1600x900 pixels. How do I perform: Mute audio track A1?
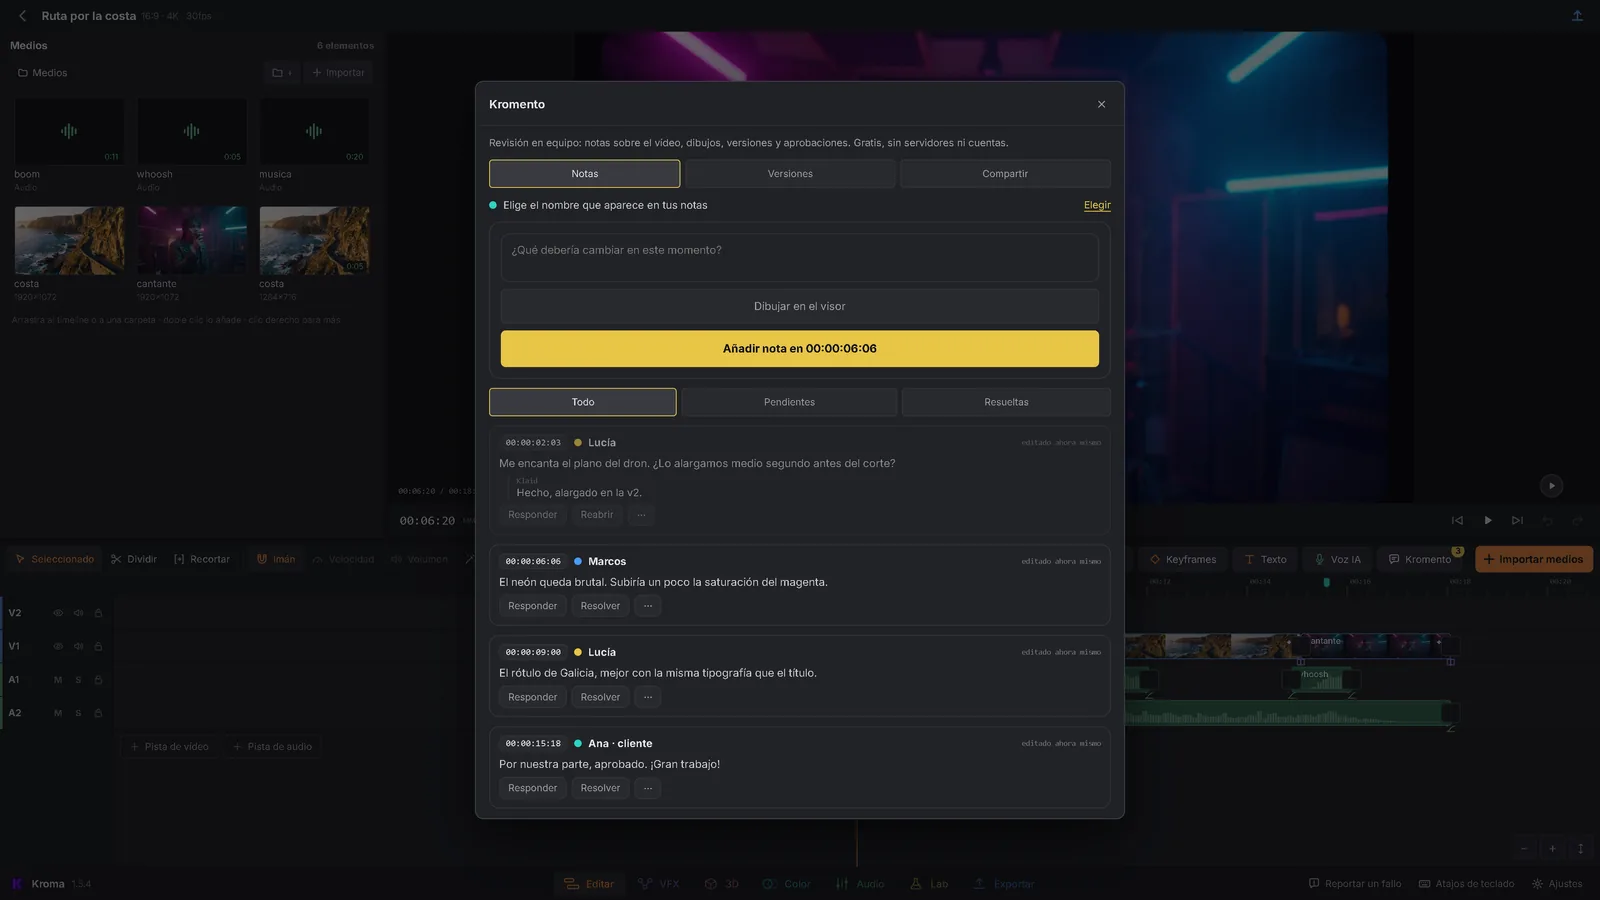[58, 680]
